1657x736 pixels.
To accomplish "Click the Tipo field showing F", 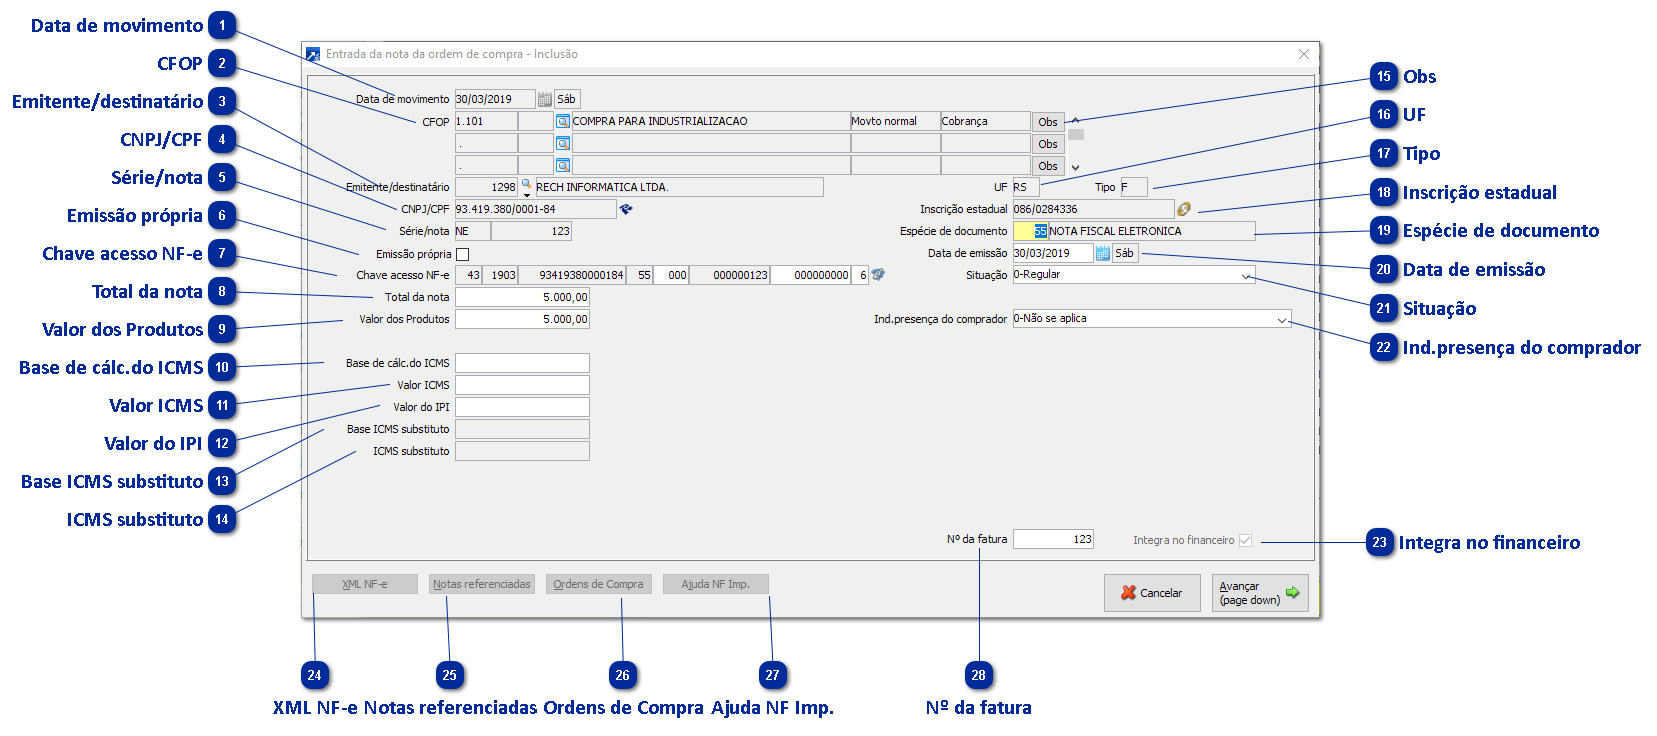I will click(1134, 187).
